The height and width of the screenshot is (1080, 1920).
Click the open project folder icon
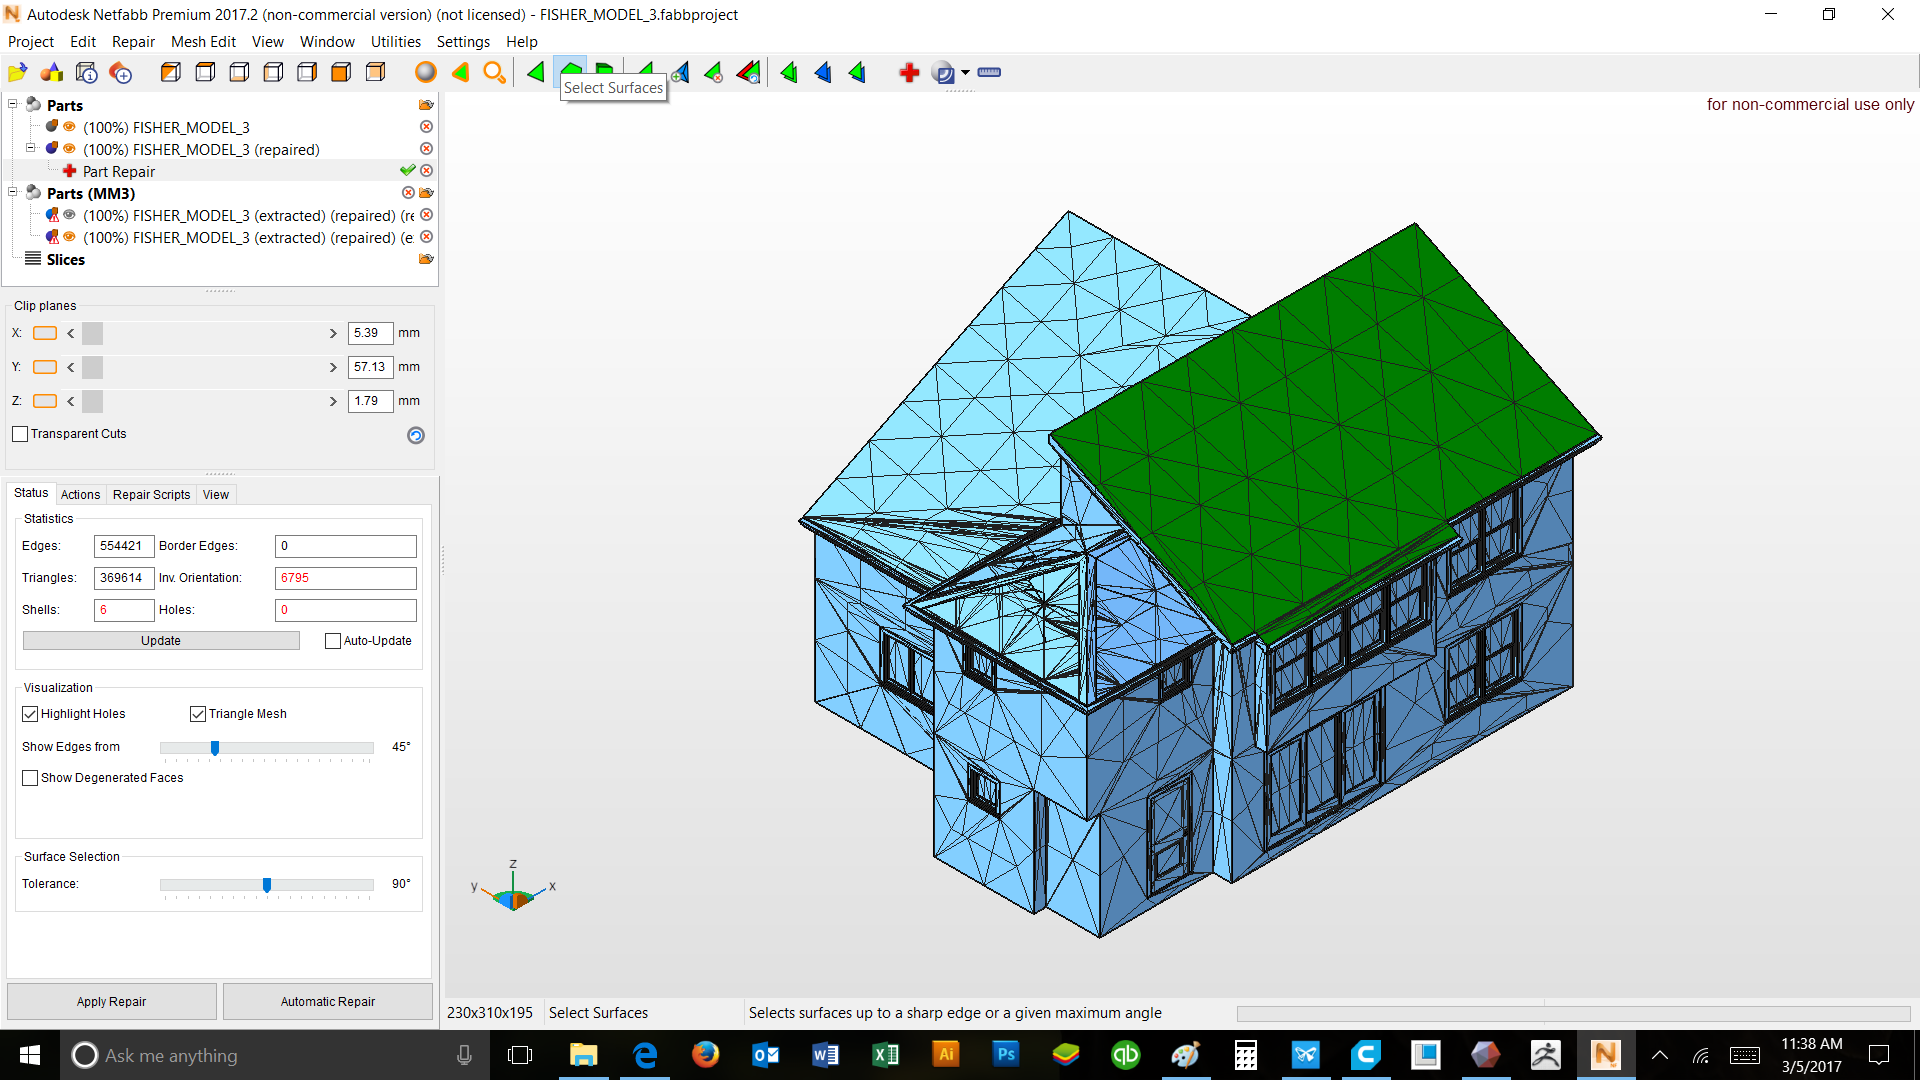[x=17, y=72]
